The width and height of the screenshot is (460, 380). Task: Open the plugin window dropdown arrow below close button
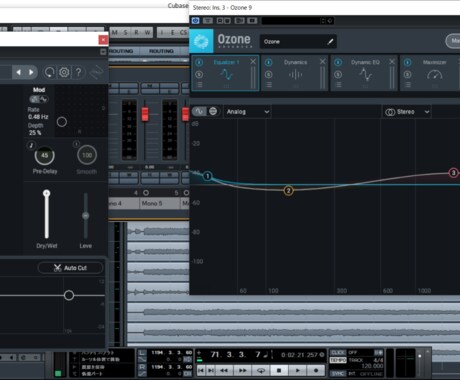103,52
